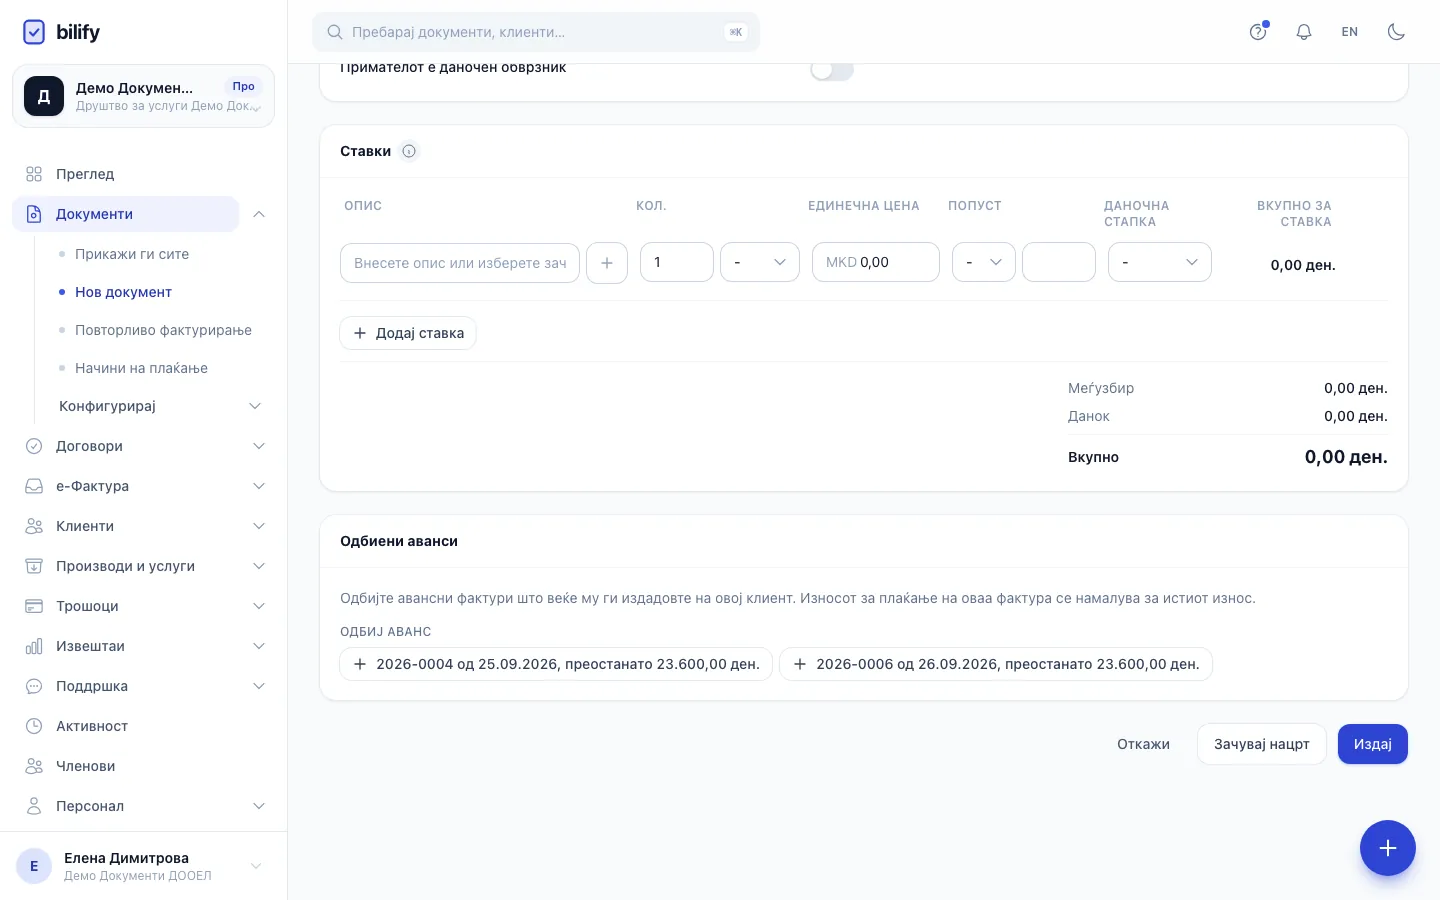The width and height of the screenshot is (1440, 900).
Task: Select Нов документ menu item
Action: [x=123, y=292]
